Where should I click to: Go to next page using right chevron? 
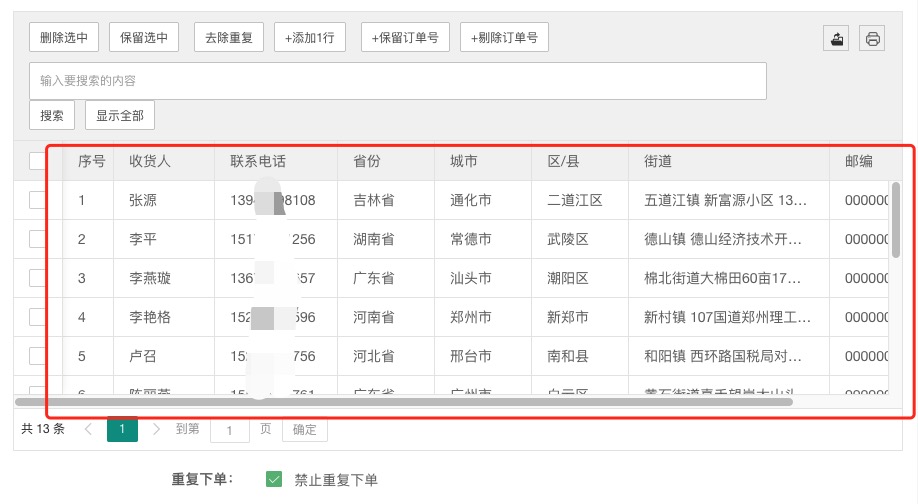point(156,429)
